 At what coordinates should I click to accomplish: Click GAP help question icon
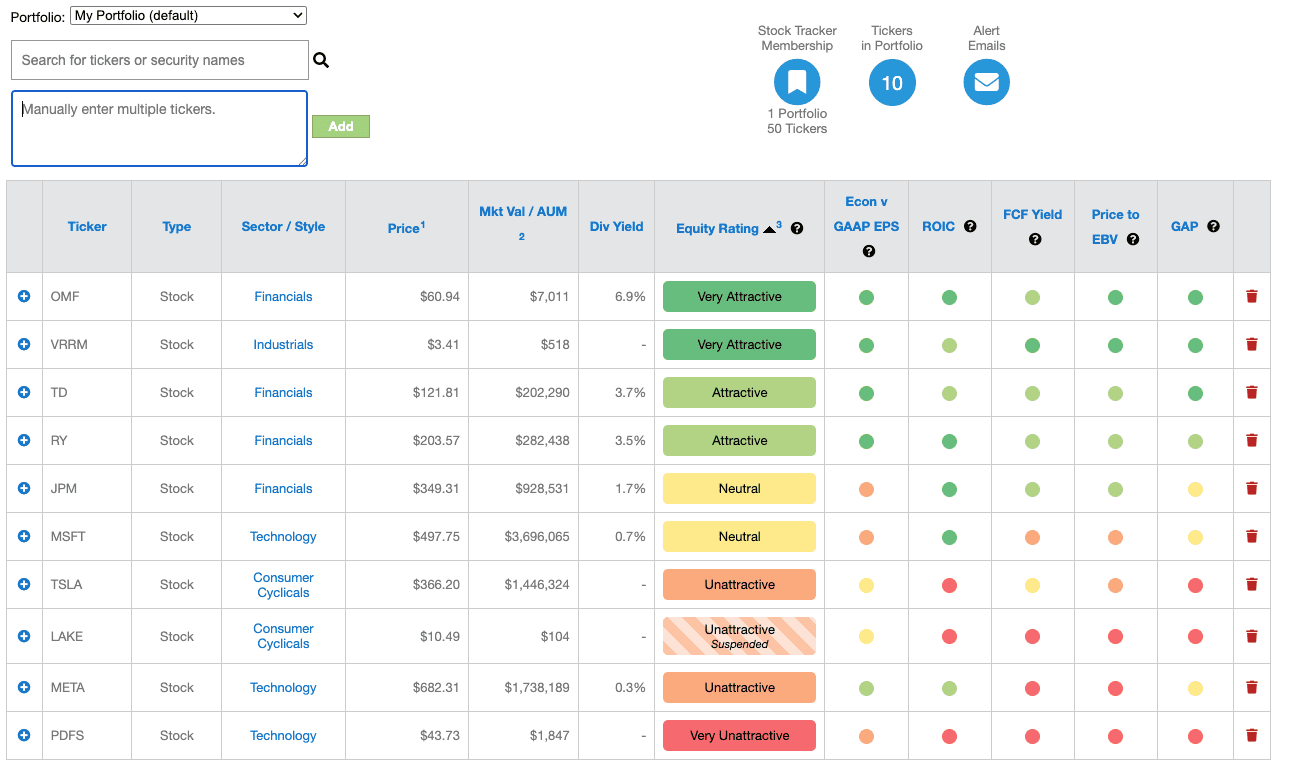(x=1213, y=227)
